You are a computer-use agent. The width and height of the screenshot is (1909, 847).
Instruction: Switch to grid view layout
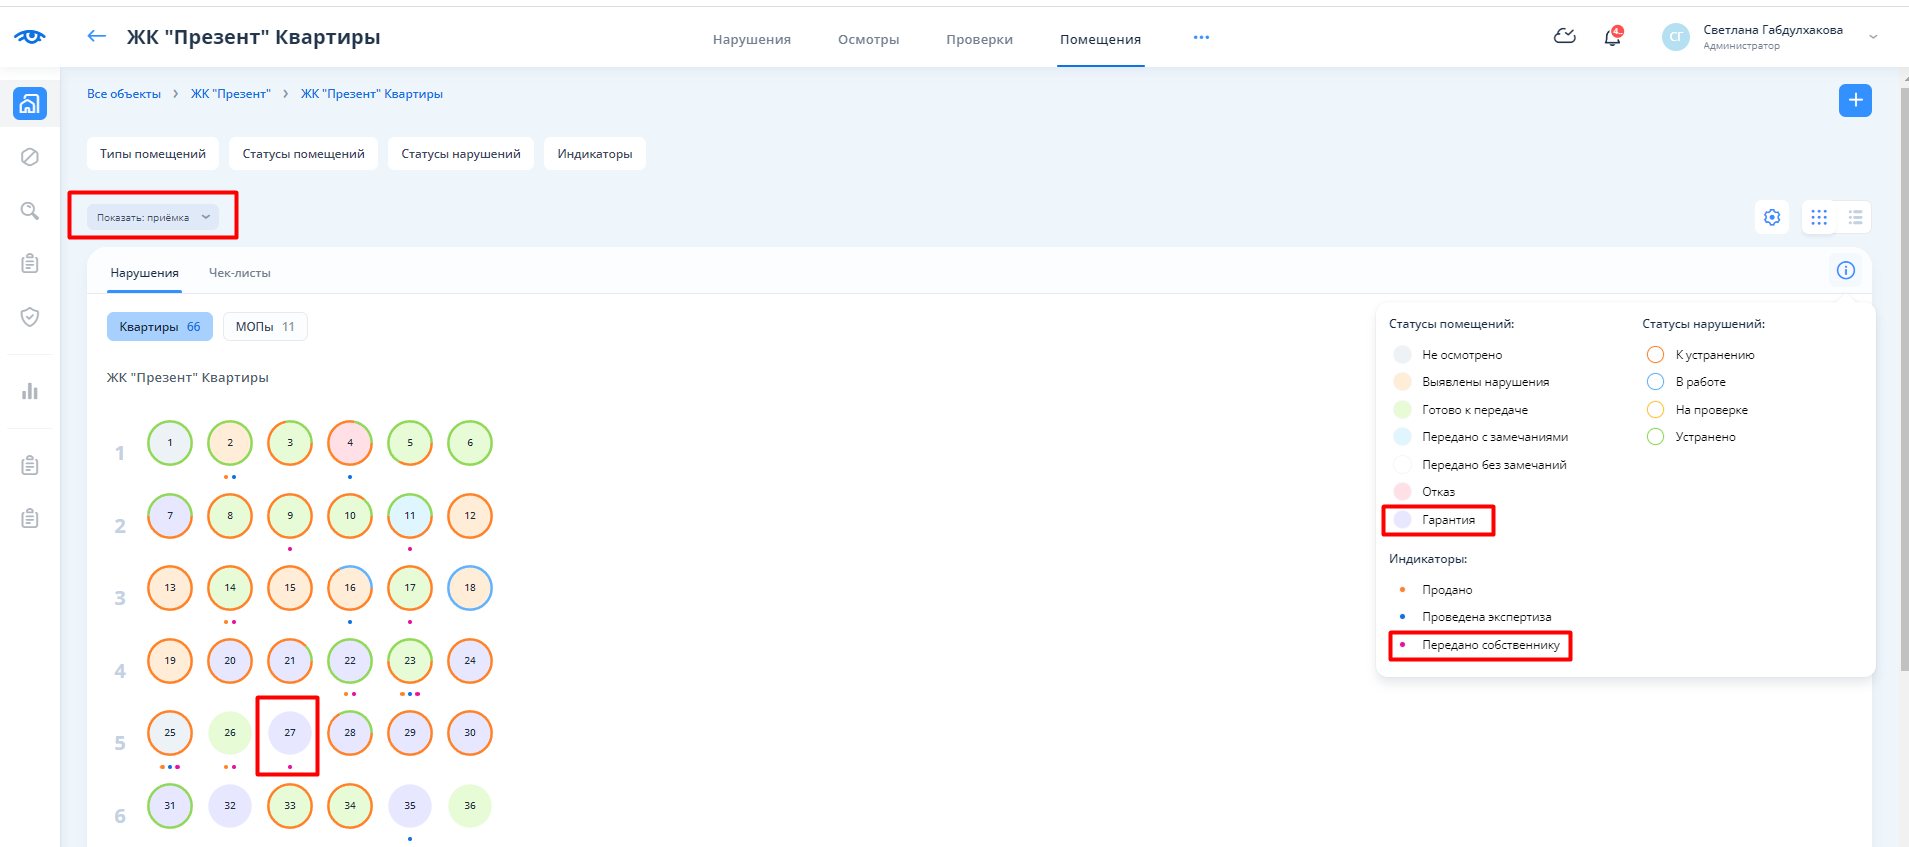tap(1819, 217)
